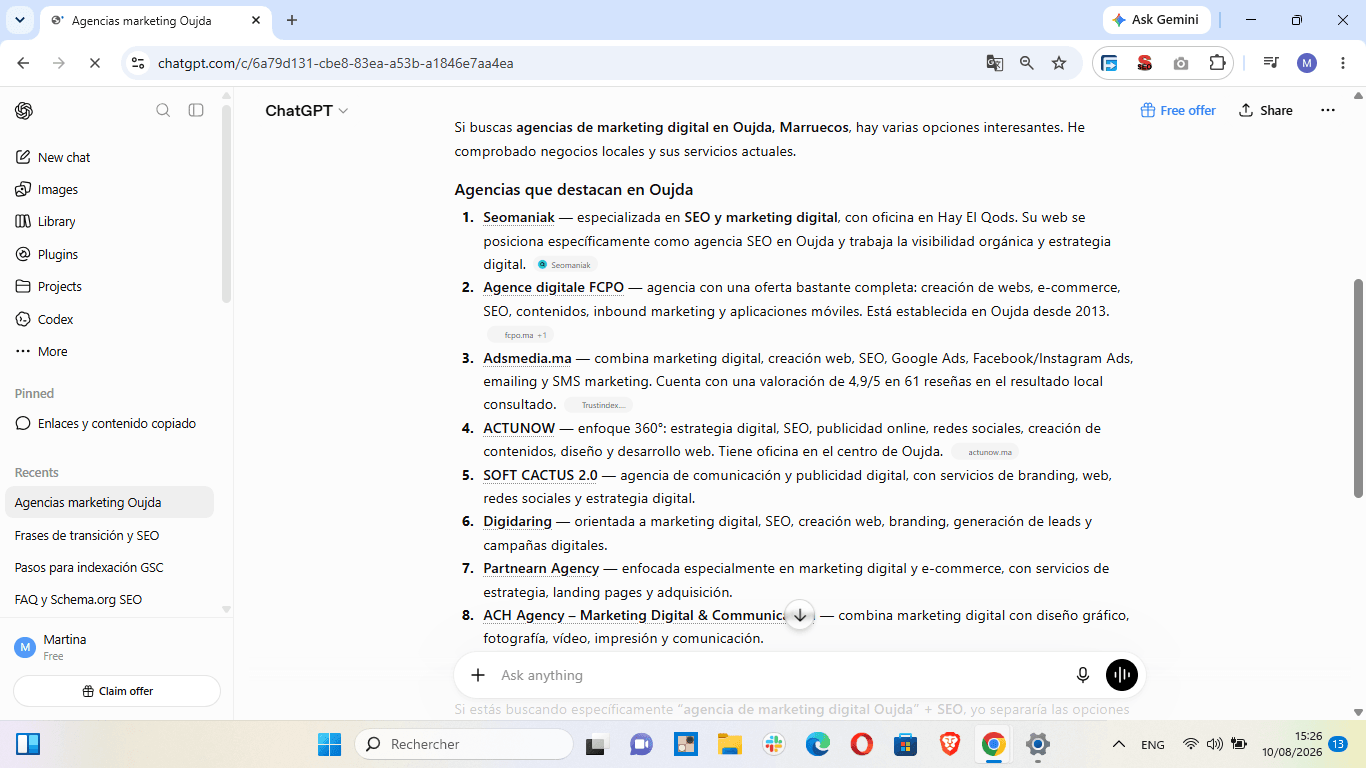Open the tab search chevron in Chrome
Viewport: 1366px width, 768px height.
pyautogui.click(x=19, y=20)
